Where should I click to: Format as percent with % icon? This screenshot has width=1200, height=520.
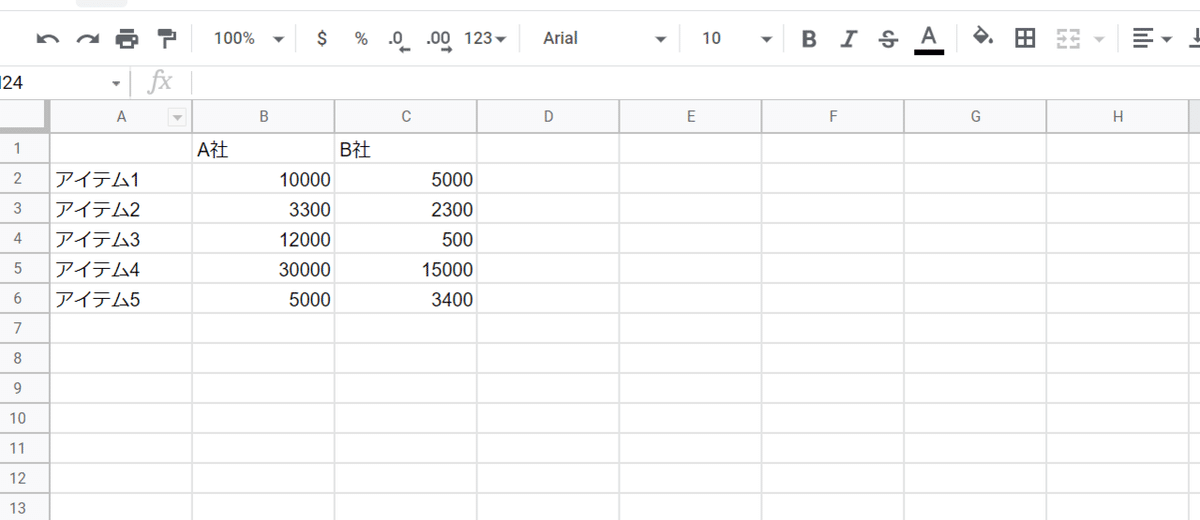click(x=361, y=39)
